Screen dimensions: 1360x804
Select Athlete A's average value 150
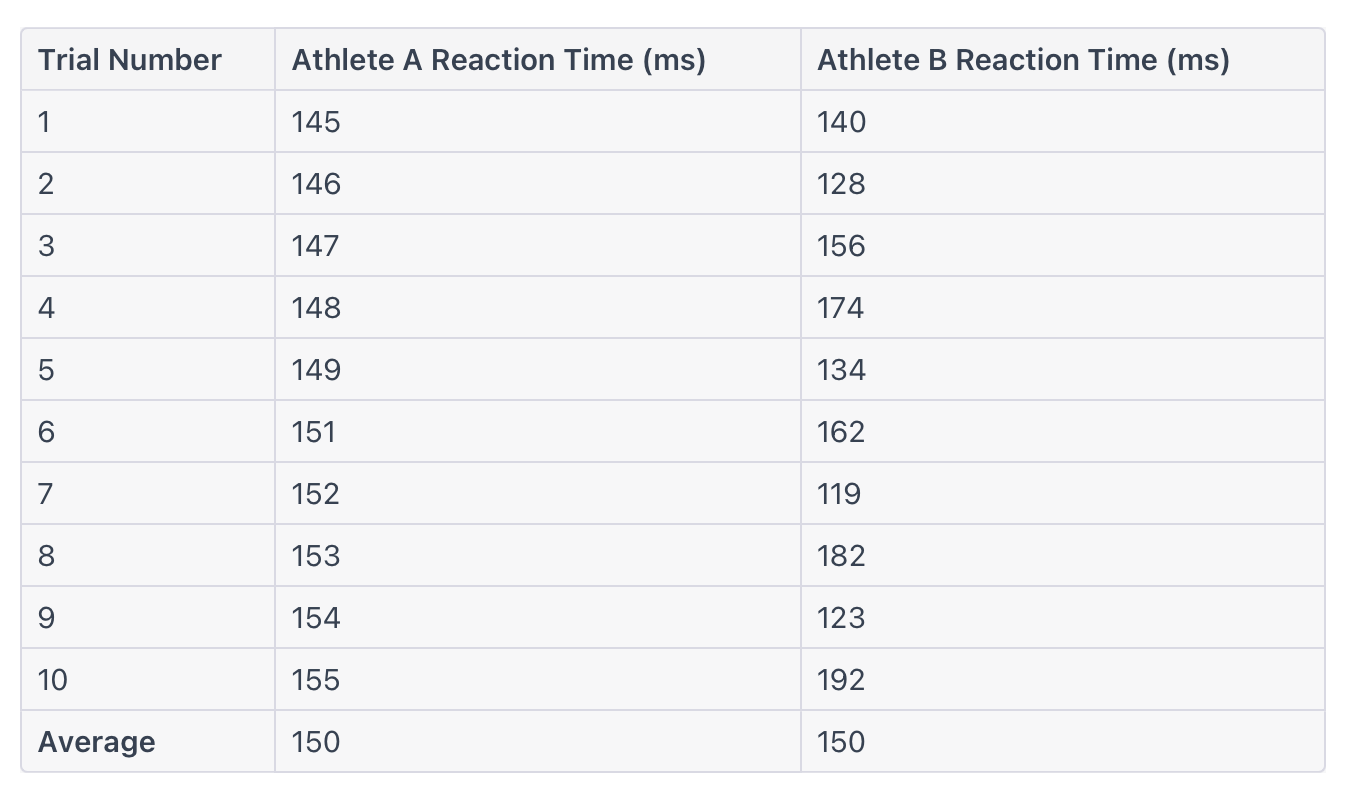pos(538,742)
